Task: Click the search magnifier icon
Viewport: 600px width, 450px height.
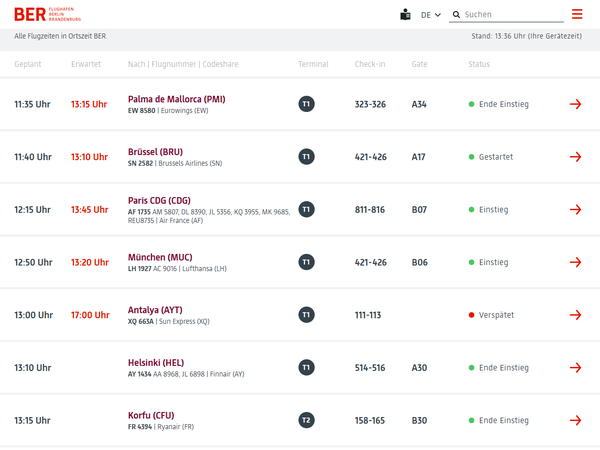Action: 456,15
